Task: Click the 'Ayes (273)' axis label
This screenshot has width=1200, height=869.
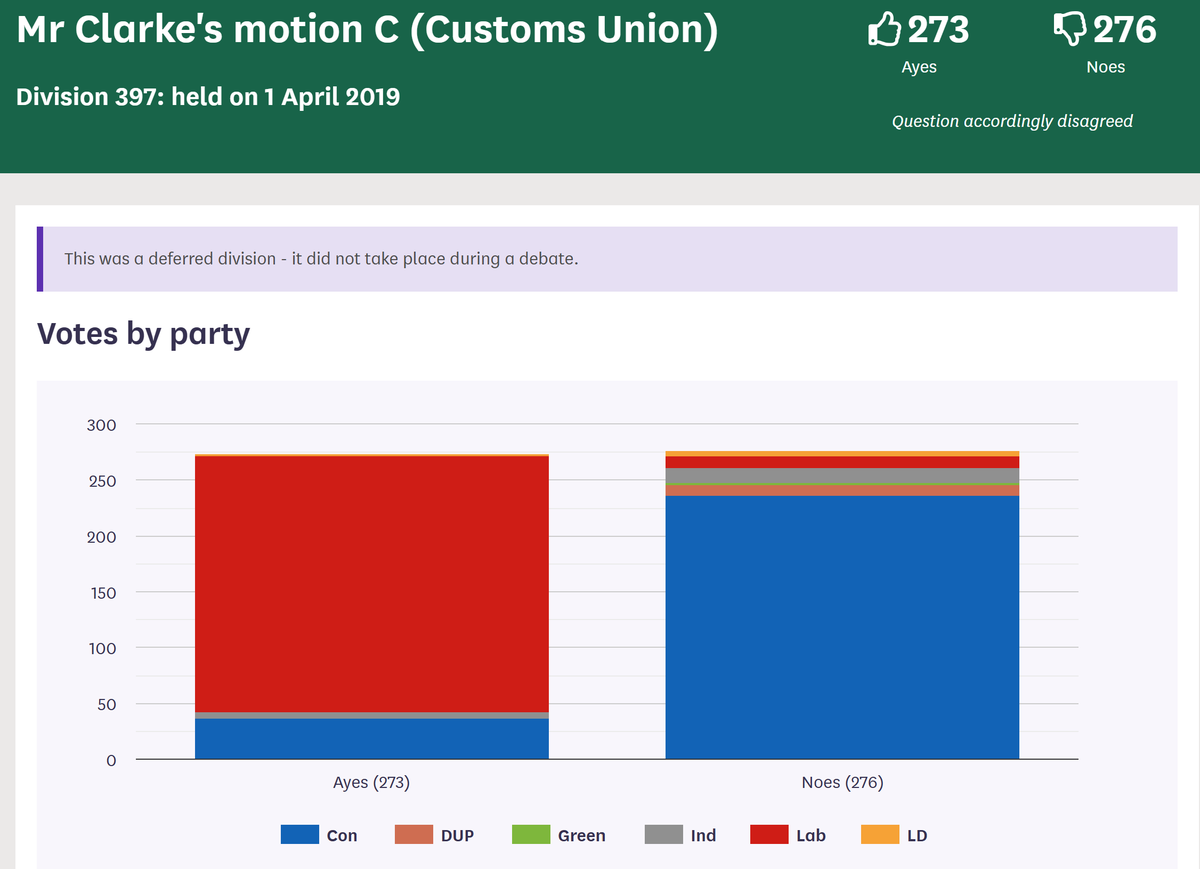Action: 372,782
